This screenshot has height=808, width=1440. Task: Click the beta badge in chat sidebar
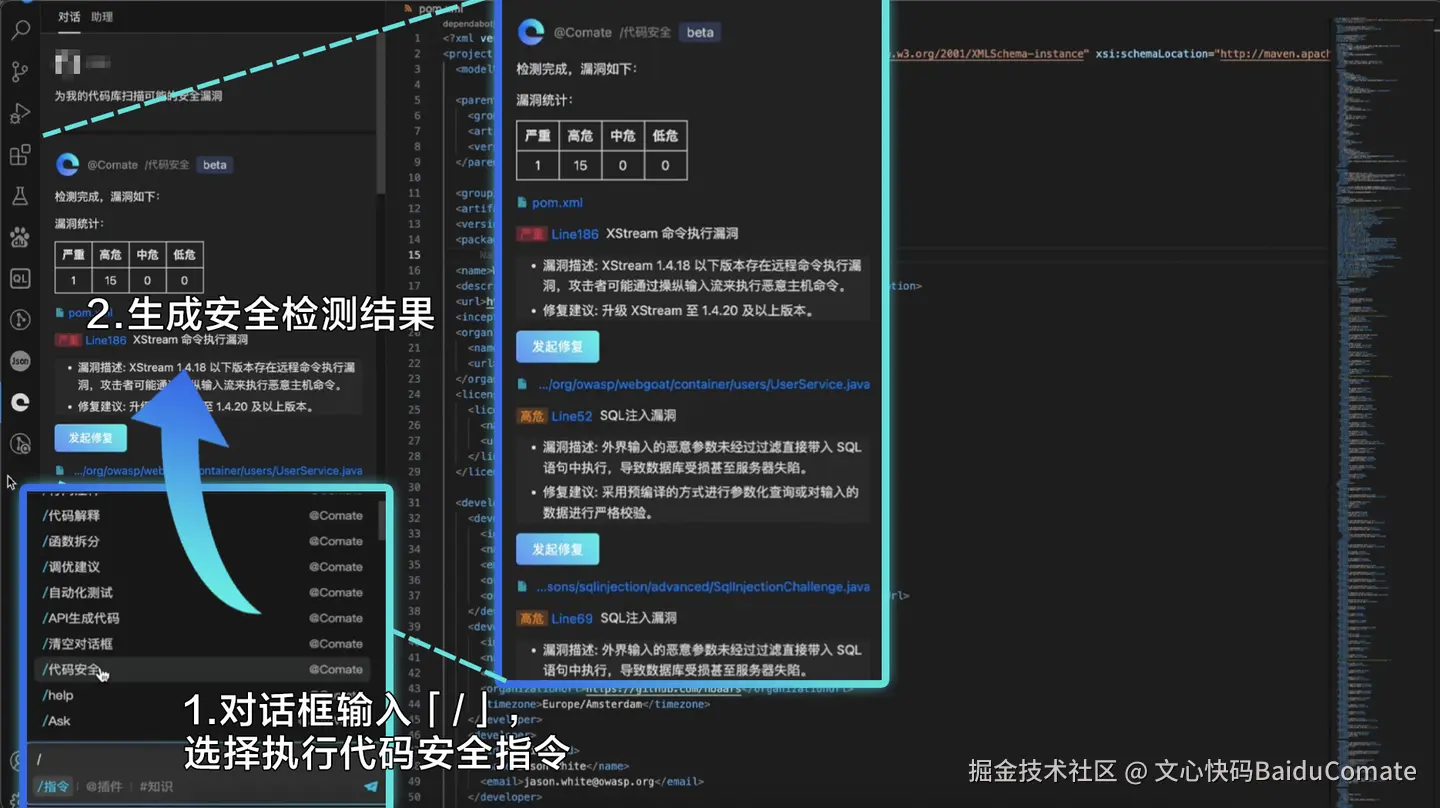[215, 165]
